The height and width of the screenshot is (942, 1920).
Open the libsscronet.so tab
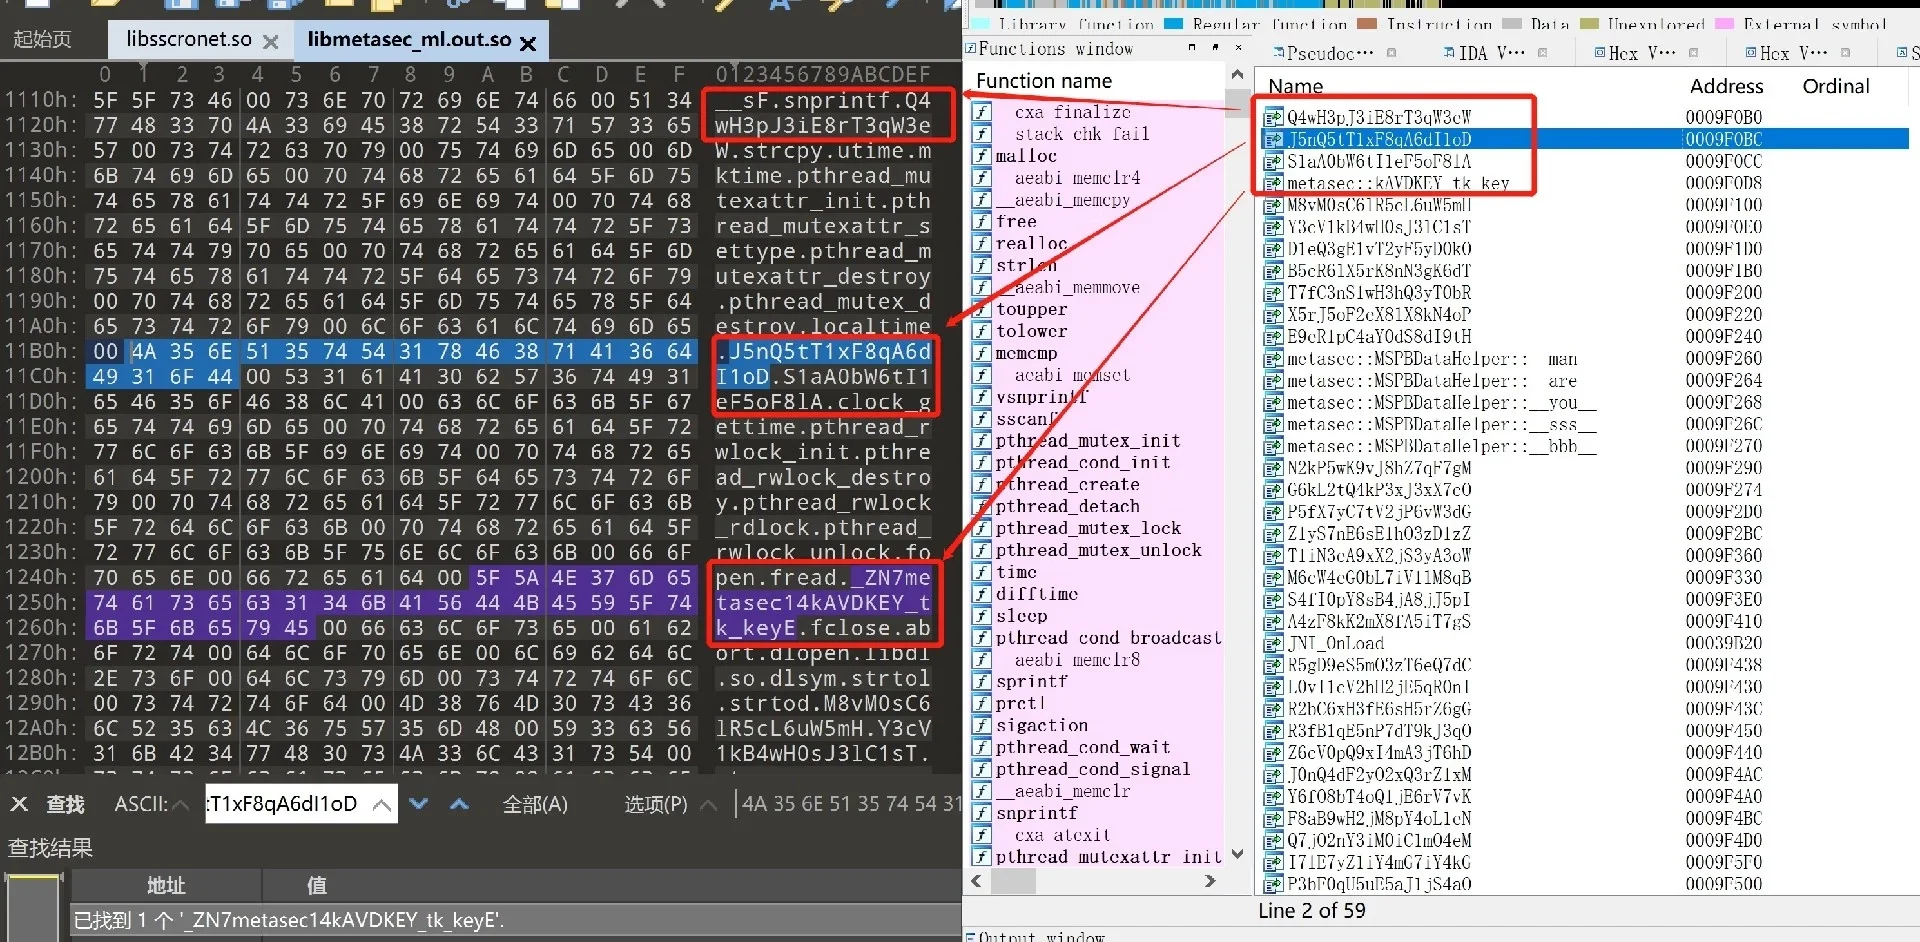point(189,40)
